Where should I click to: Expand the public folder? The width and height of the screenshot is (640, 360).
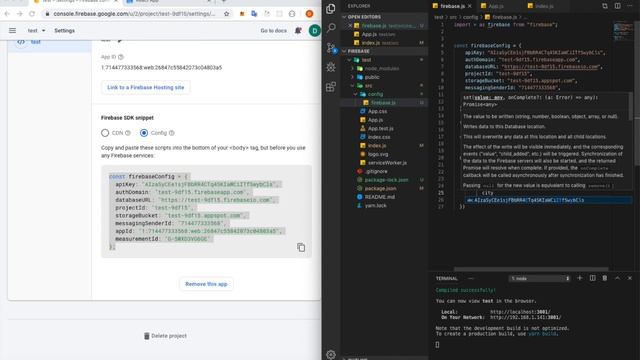point(353,77)
